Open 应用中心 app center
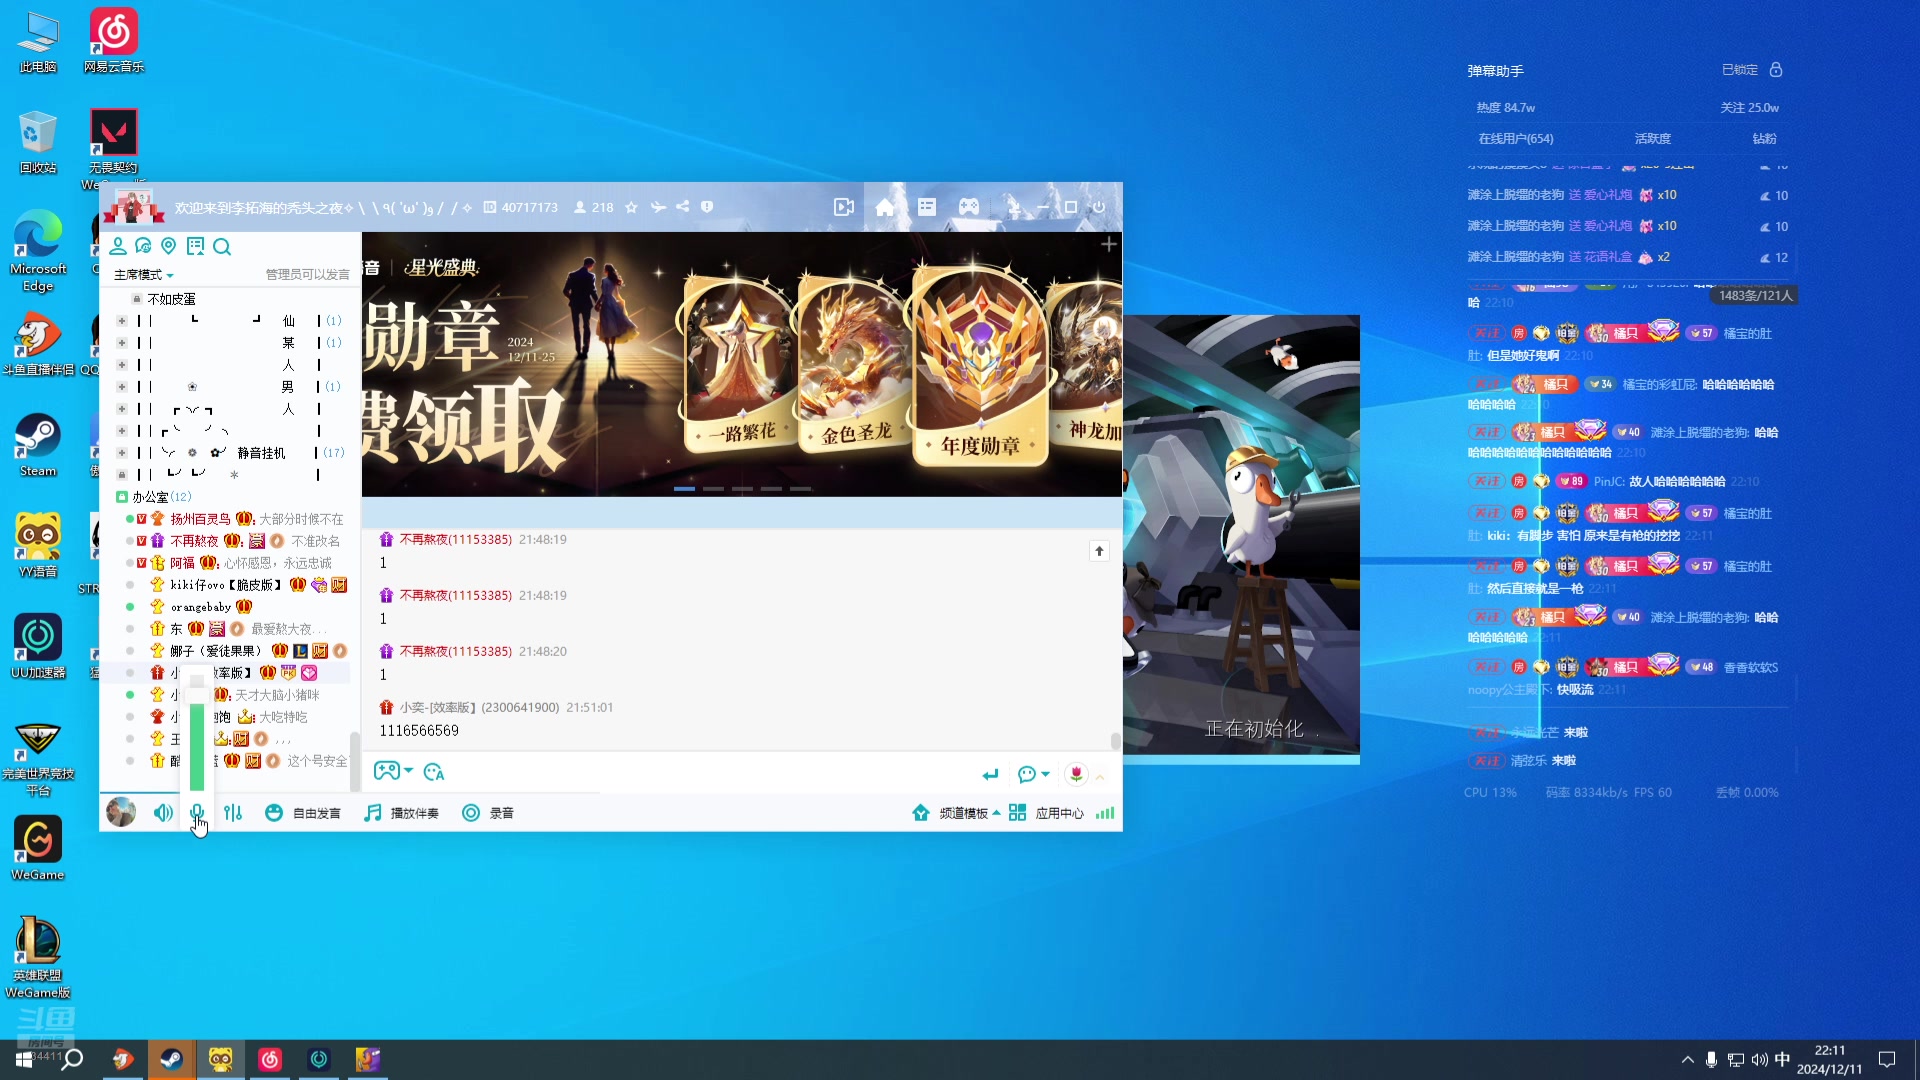 [1047, 813]
